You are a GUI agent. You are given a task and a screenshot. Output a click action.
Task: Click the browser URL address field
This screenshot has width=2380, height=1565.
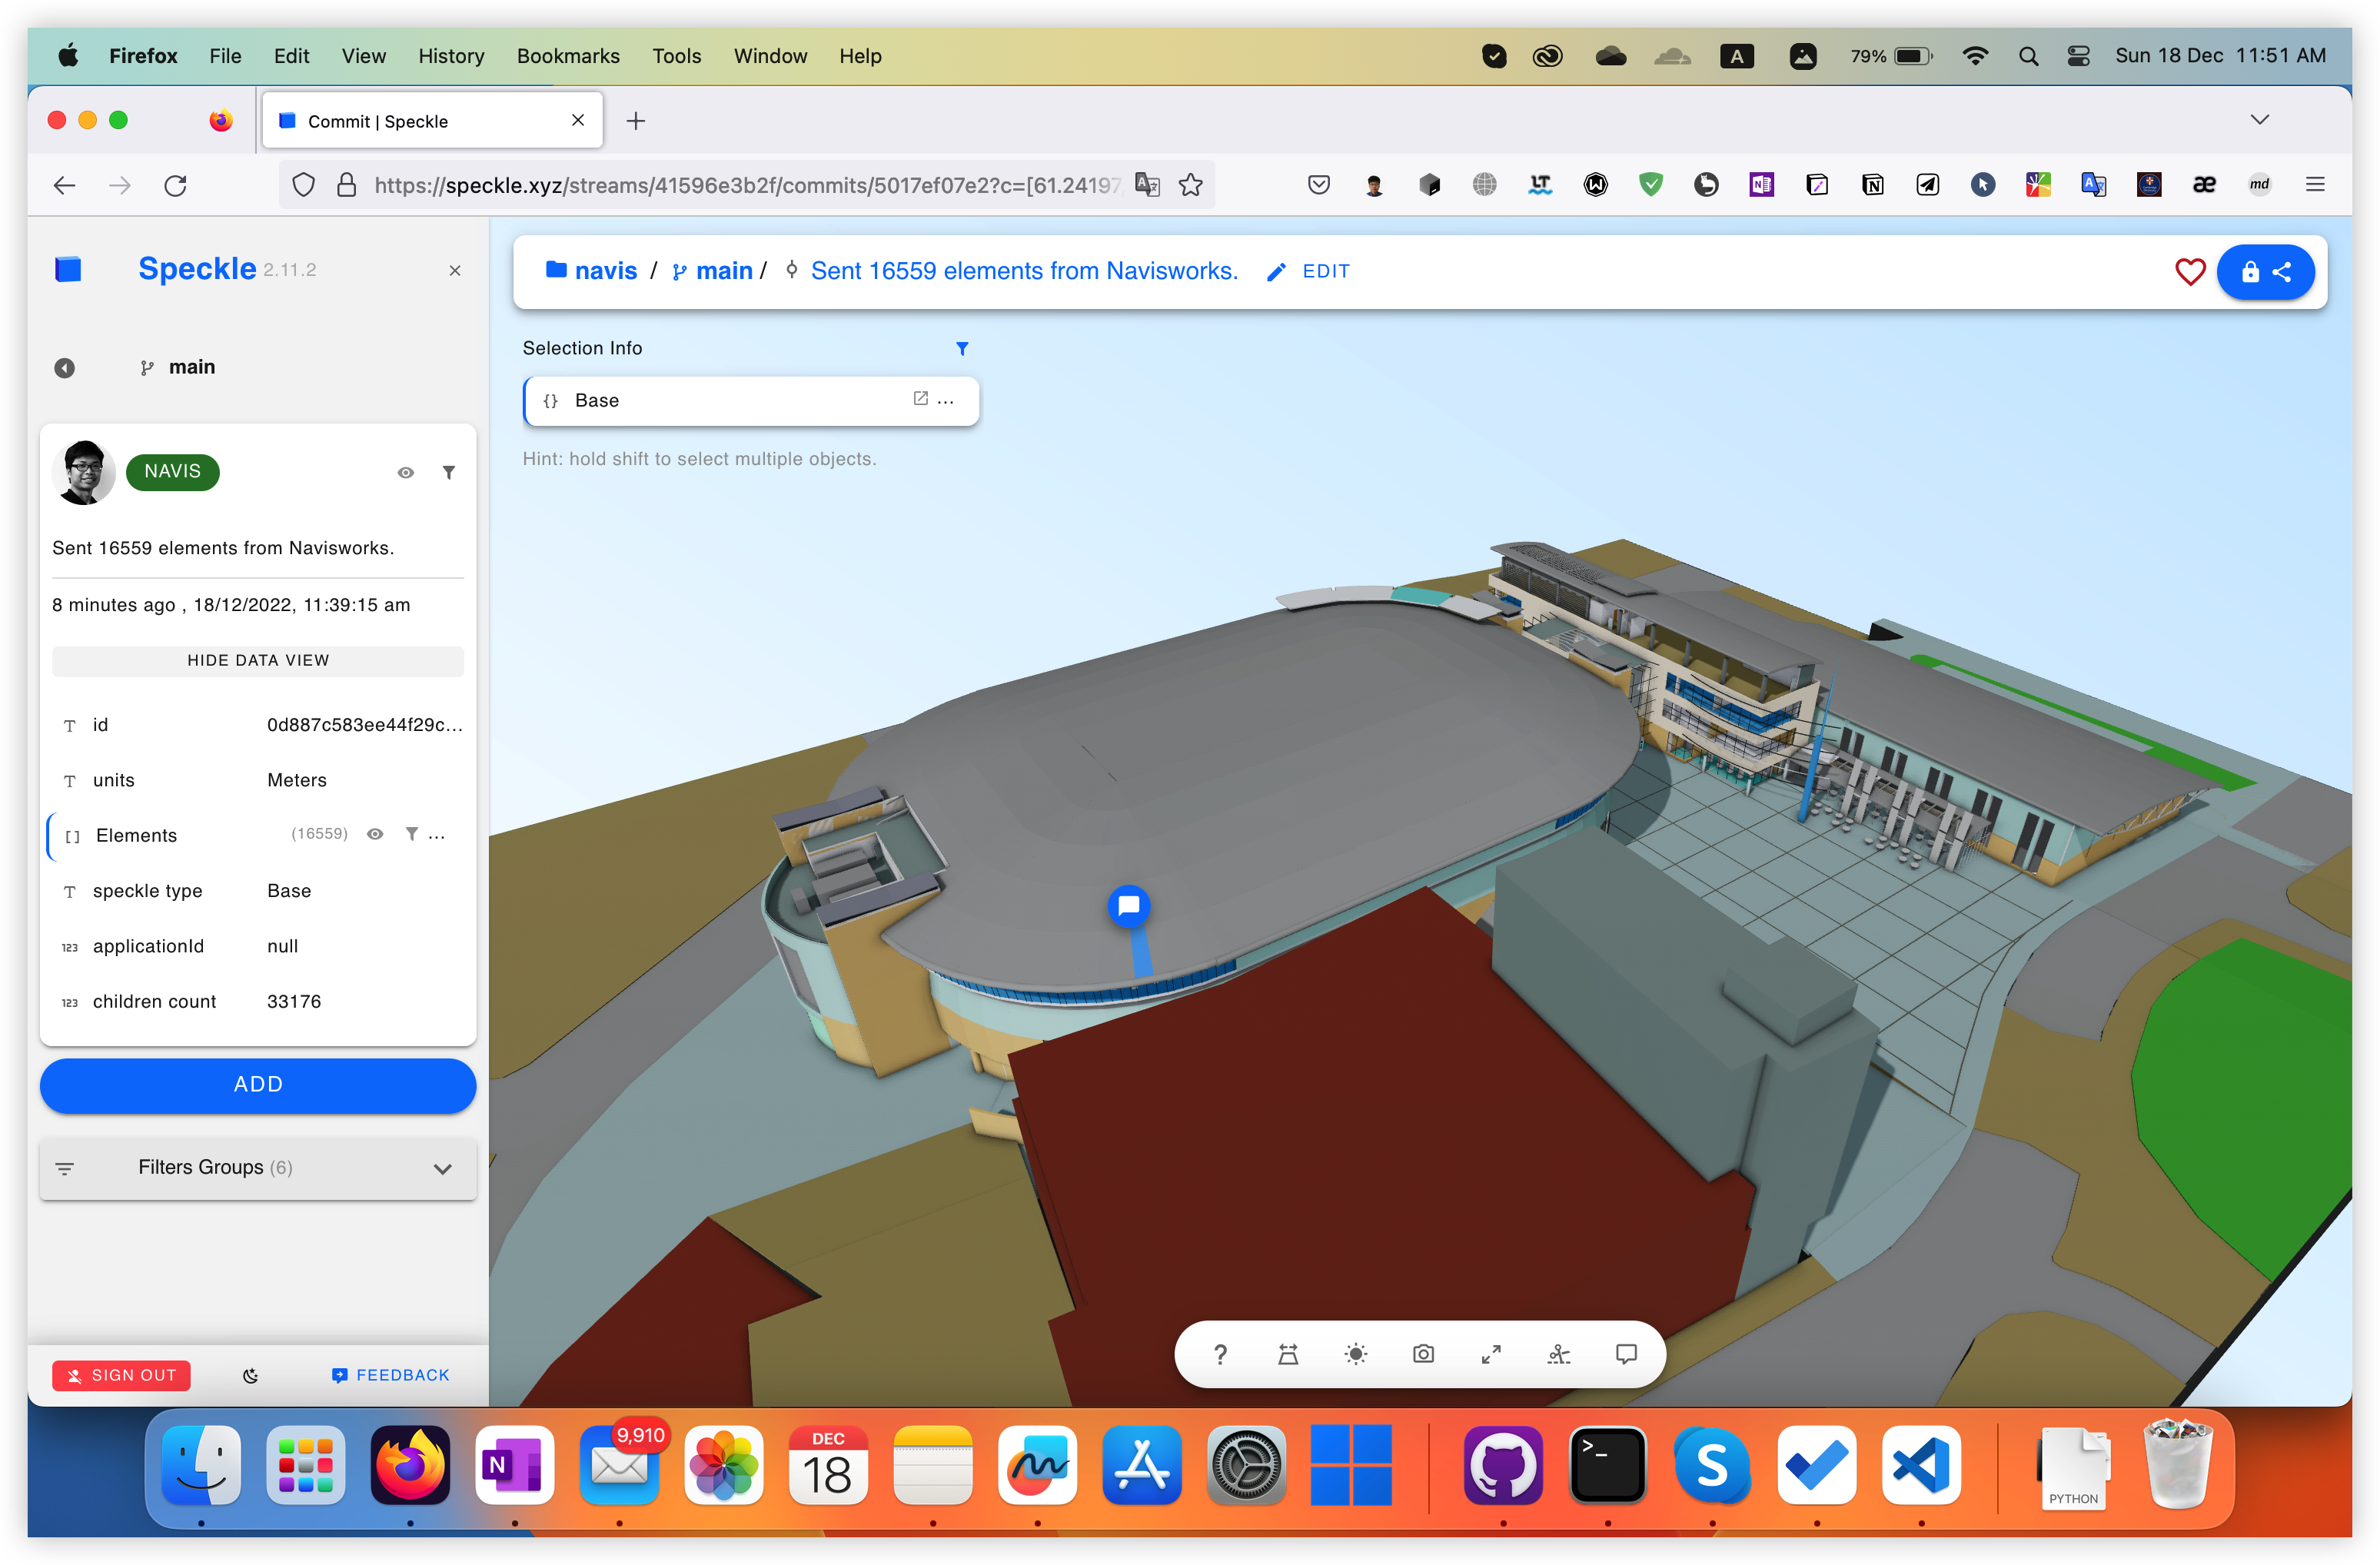745,185
